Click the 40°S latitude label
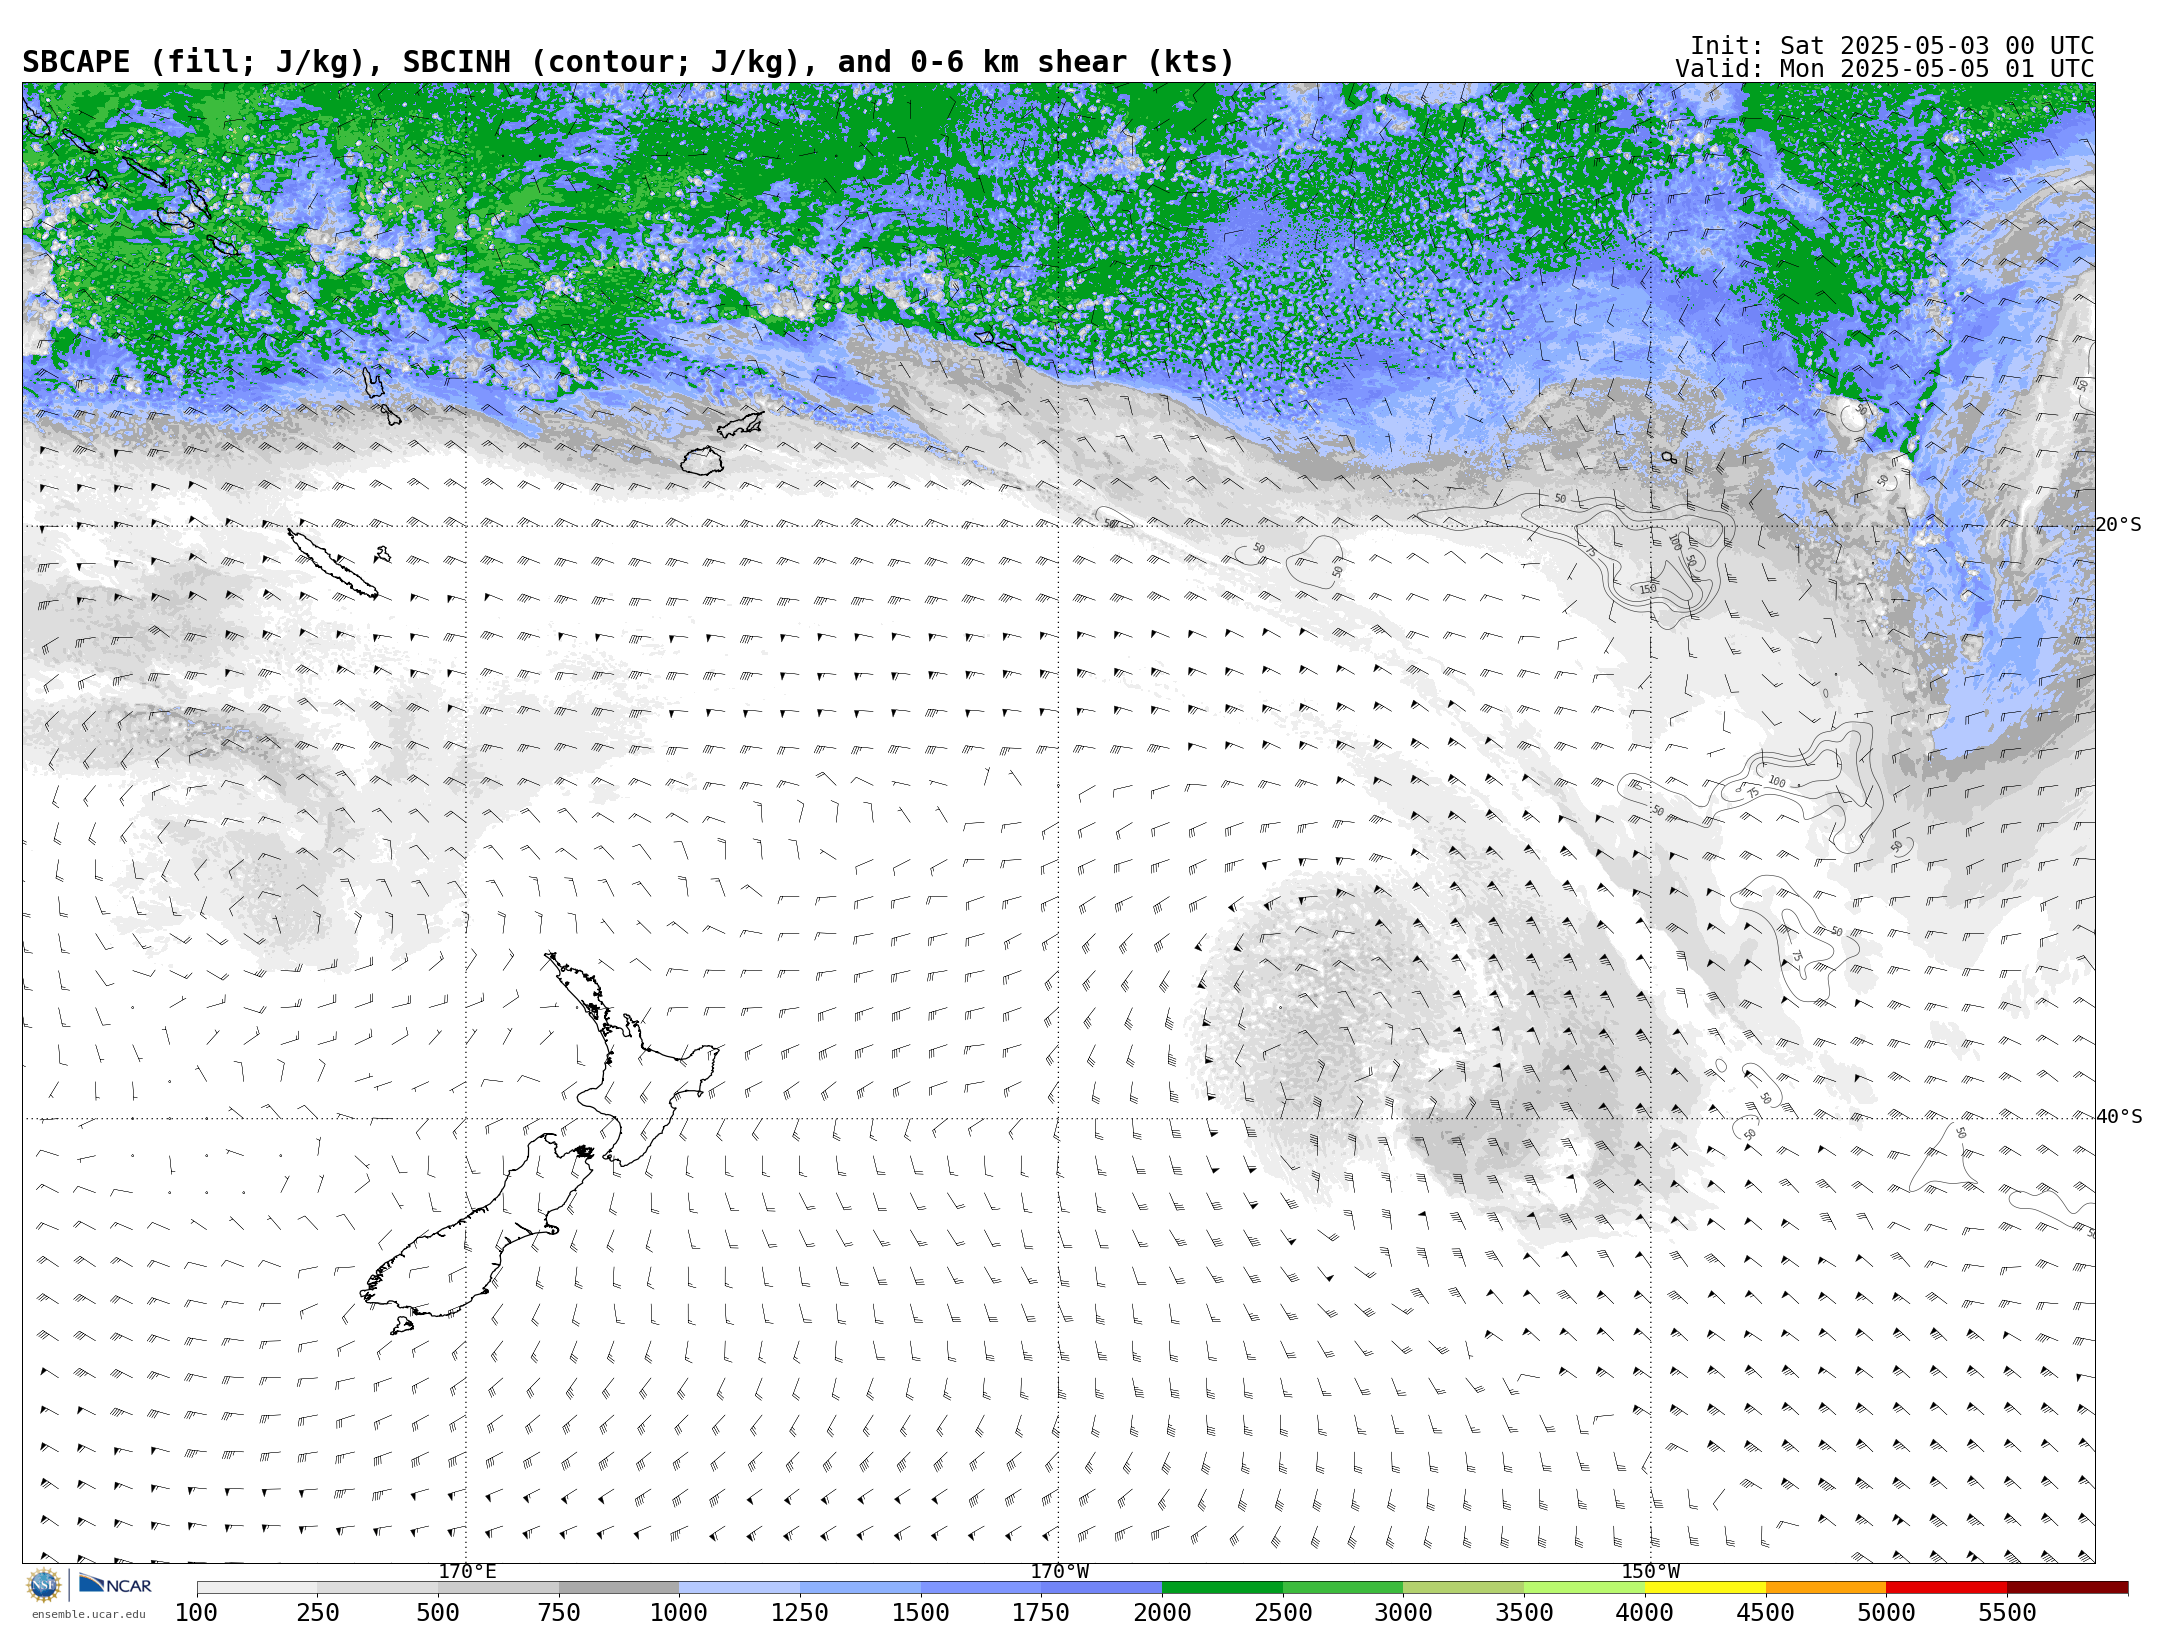Image resolution: width=2160 pixels, height=1626 pixels. click(x=2118, y=1117)
